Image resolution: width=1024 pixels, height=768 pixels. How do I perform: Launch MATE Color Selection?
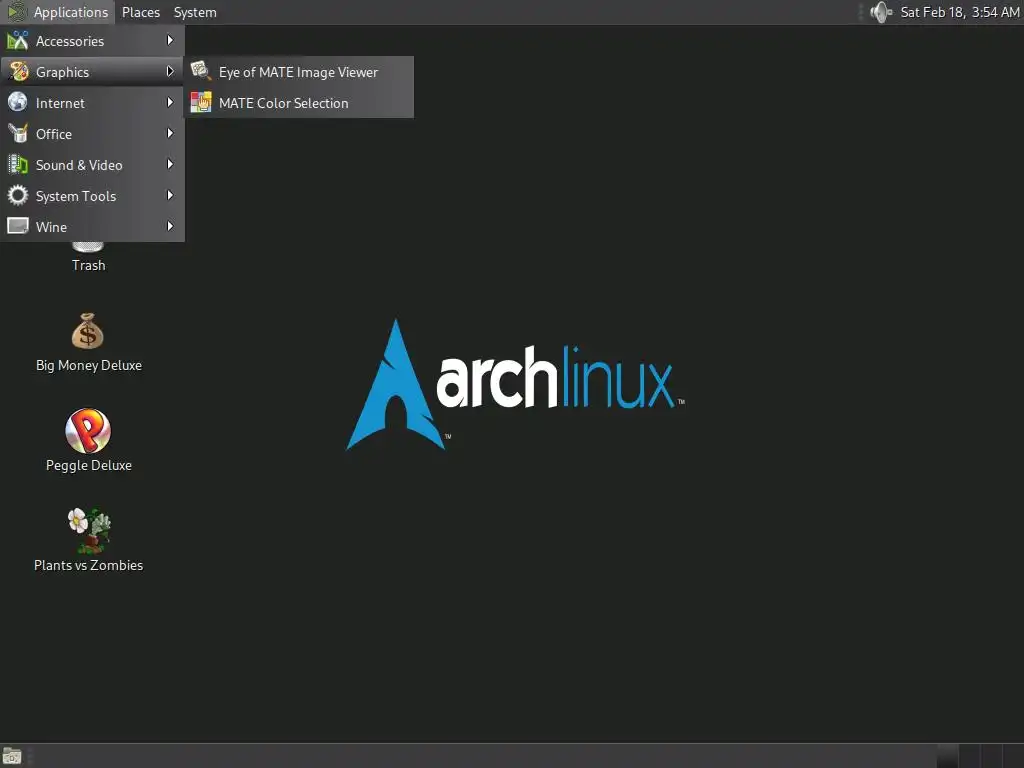[x=299, y=103]
